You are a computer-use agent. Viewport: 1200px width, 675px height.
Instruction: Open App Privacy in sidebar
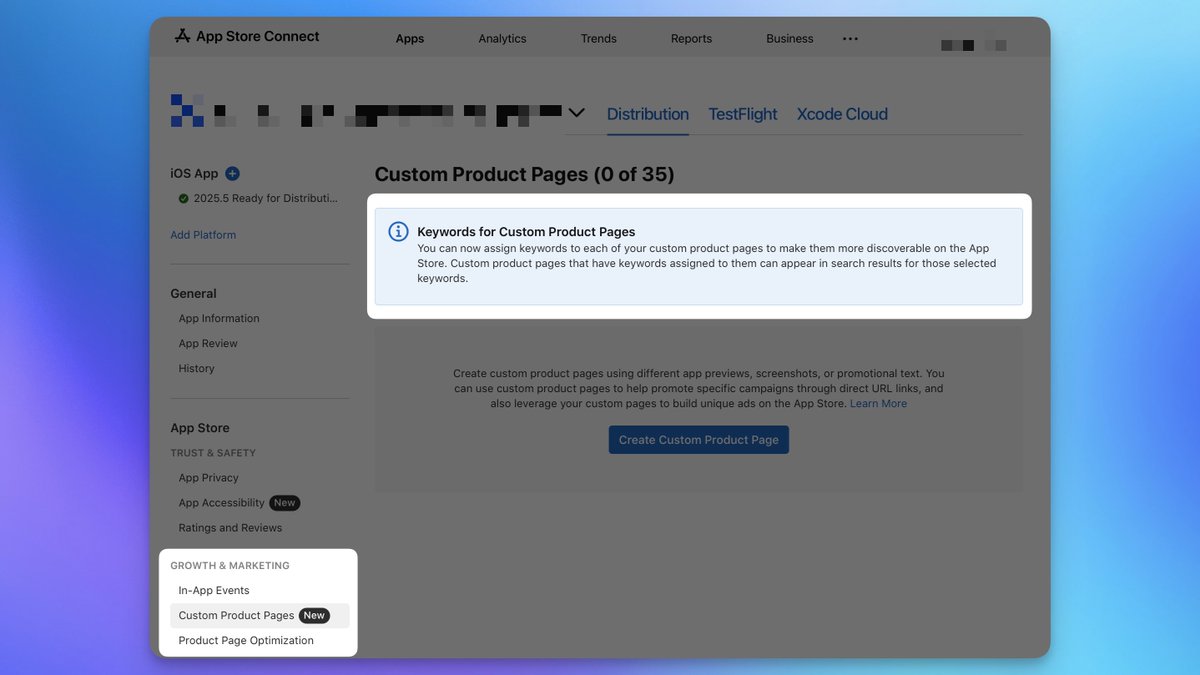[208, 478]
